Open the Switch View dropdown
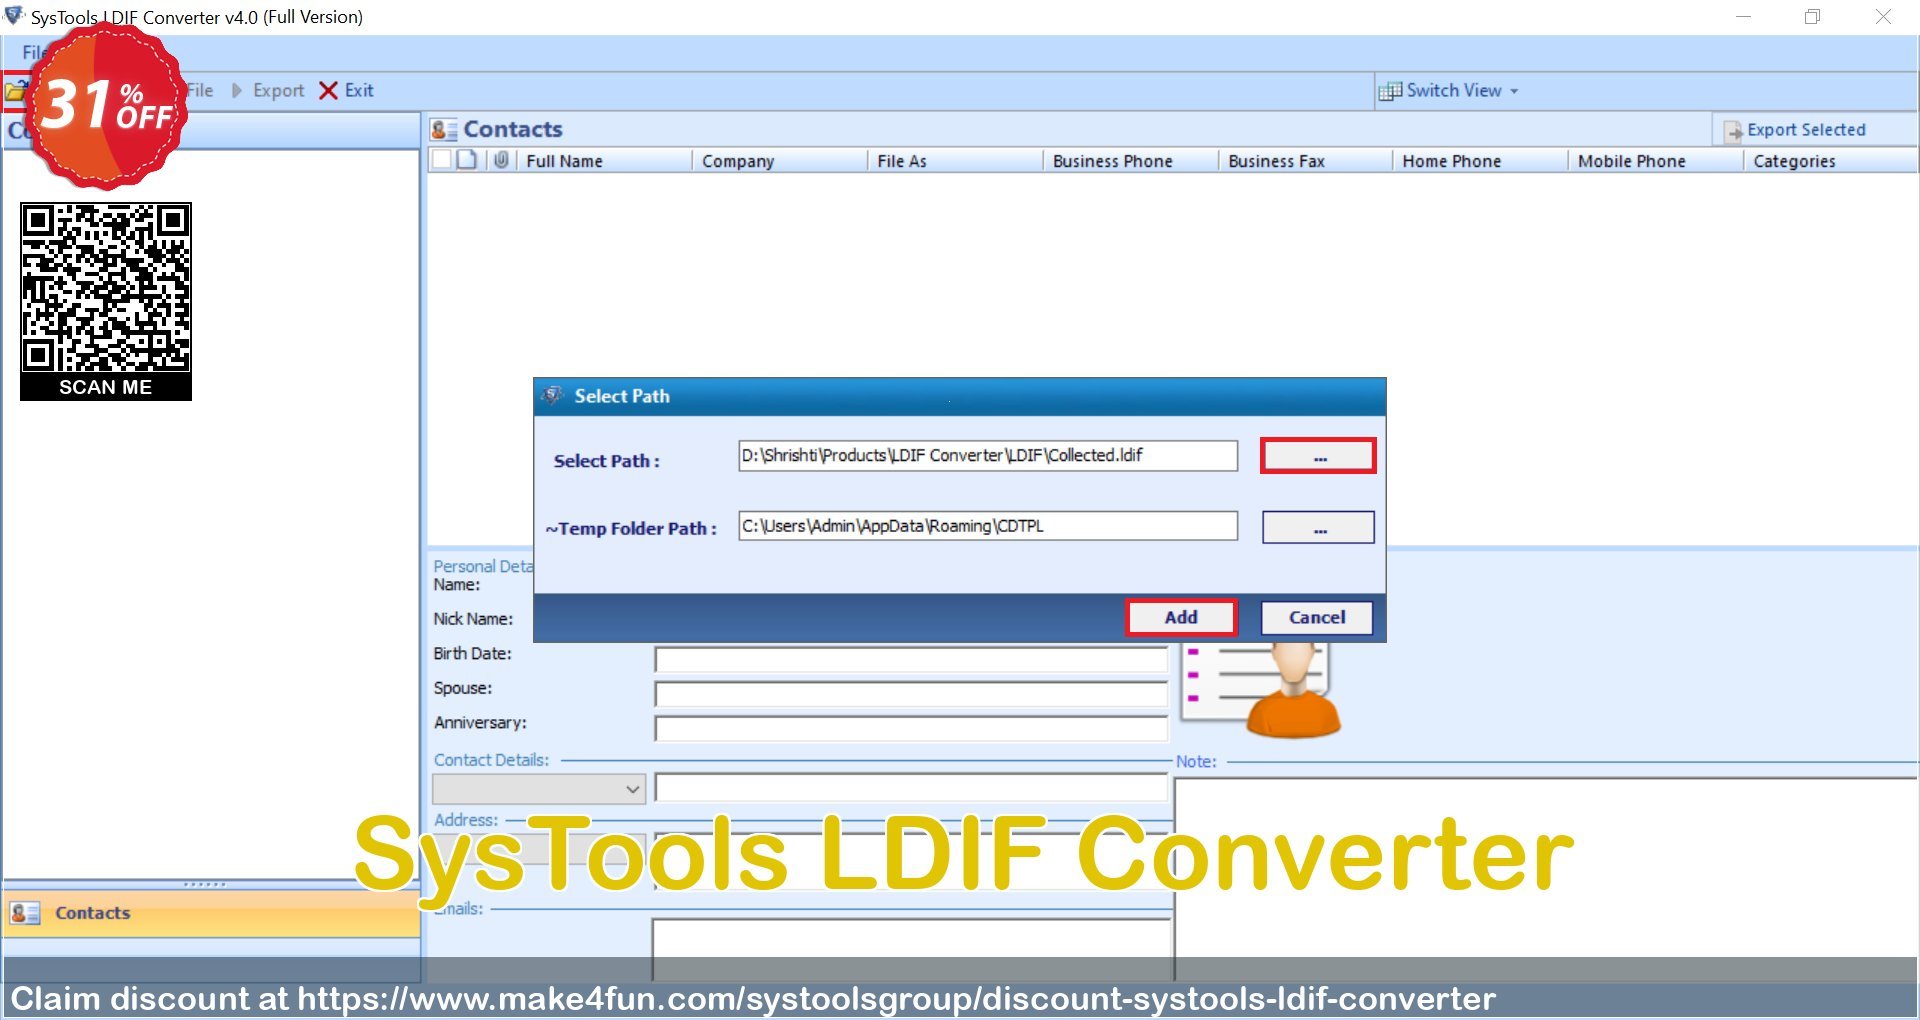 click(1450, 91)
